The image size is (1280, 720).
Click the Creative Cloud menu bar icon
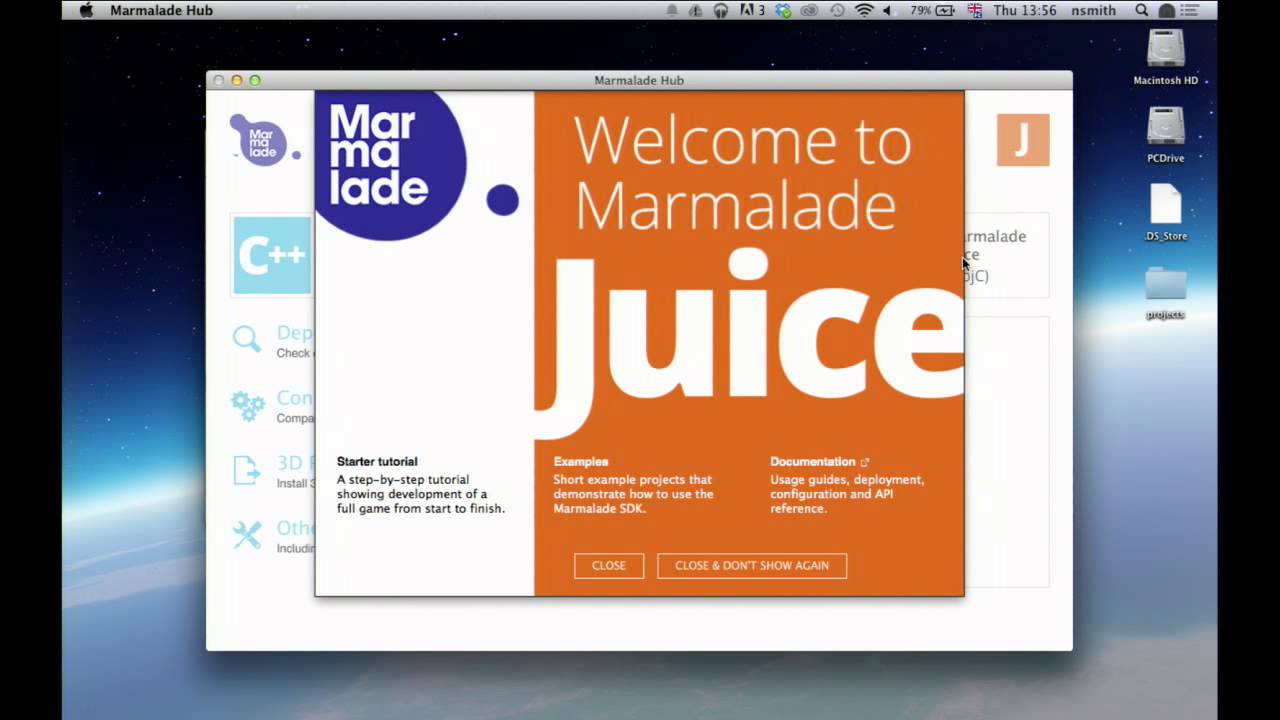click(x=810, y=10)
